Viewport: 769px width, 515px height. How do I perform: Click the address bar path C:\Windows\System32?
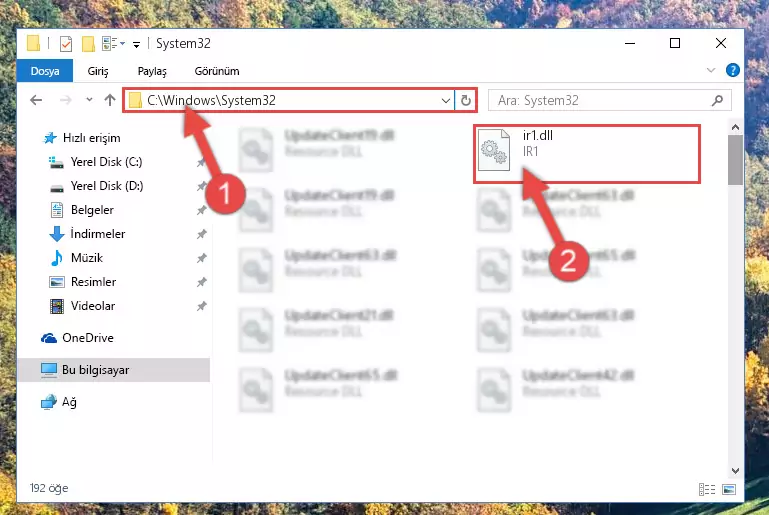[x=211, y=100]
